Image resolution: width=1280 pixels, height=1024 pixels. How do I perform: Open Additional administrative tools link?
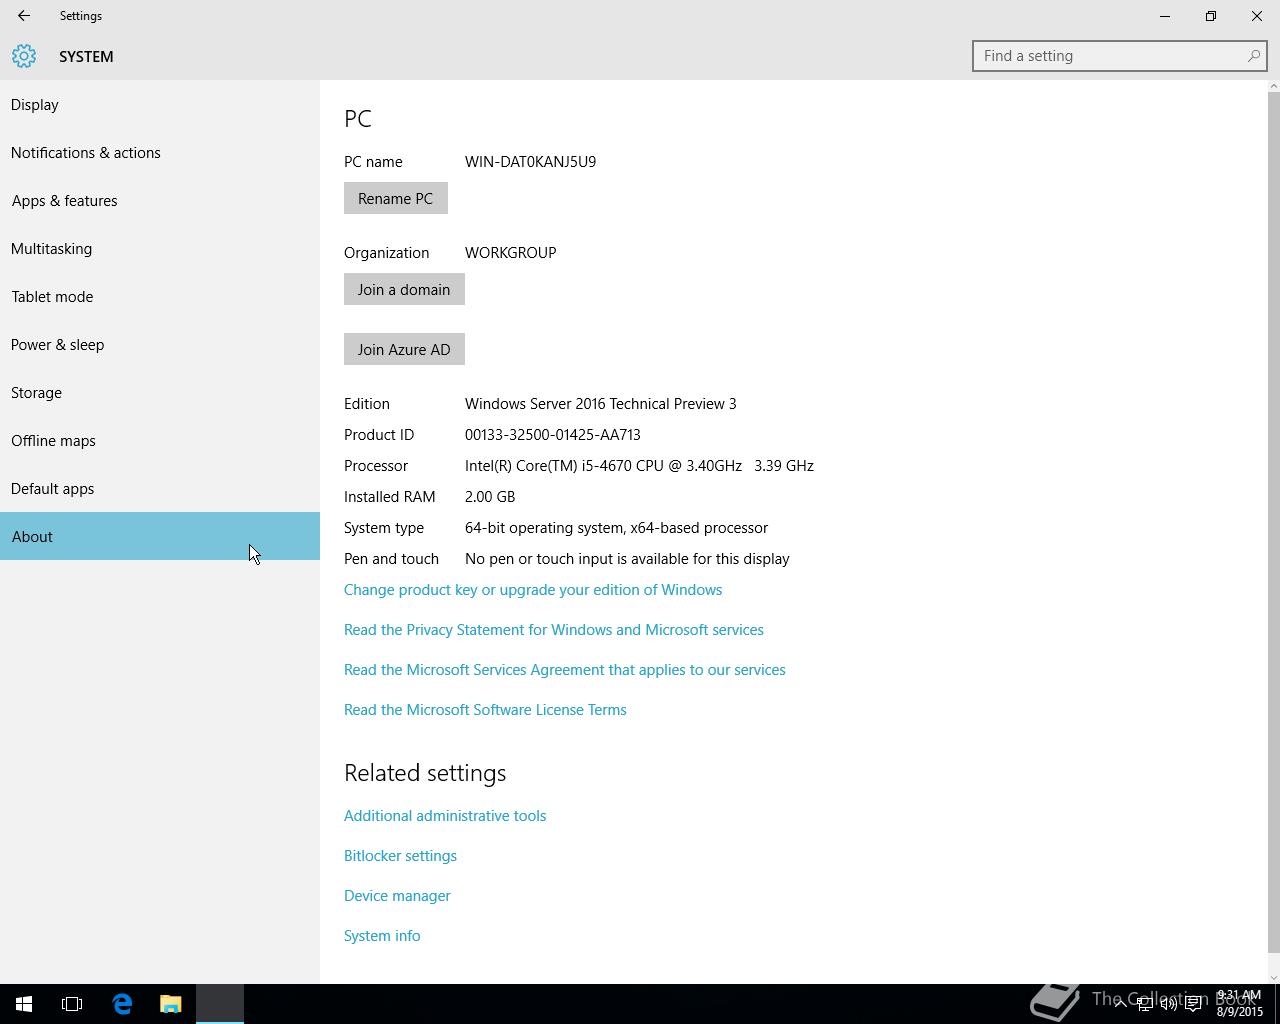[x=445, y=816]
